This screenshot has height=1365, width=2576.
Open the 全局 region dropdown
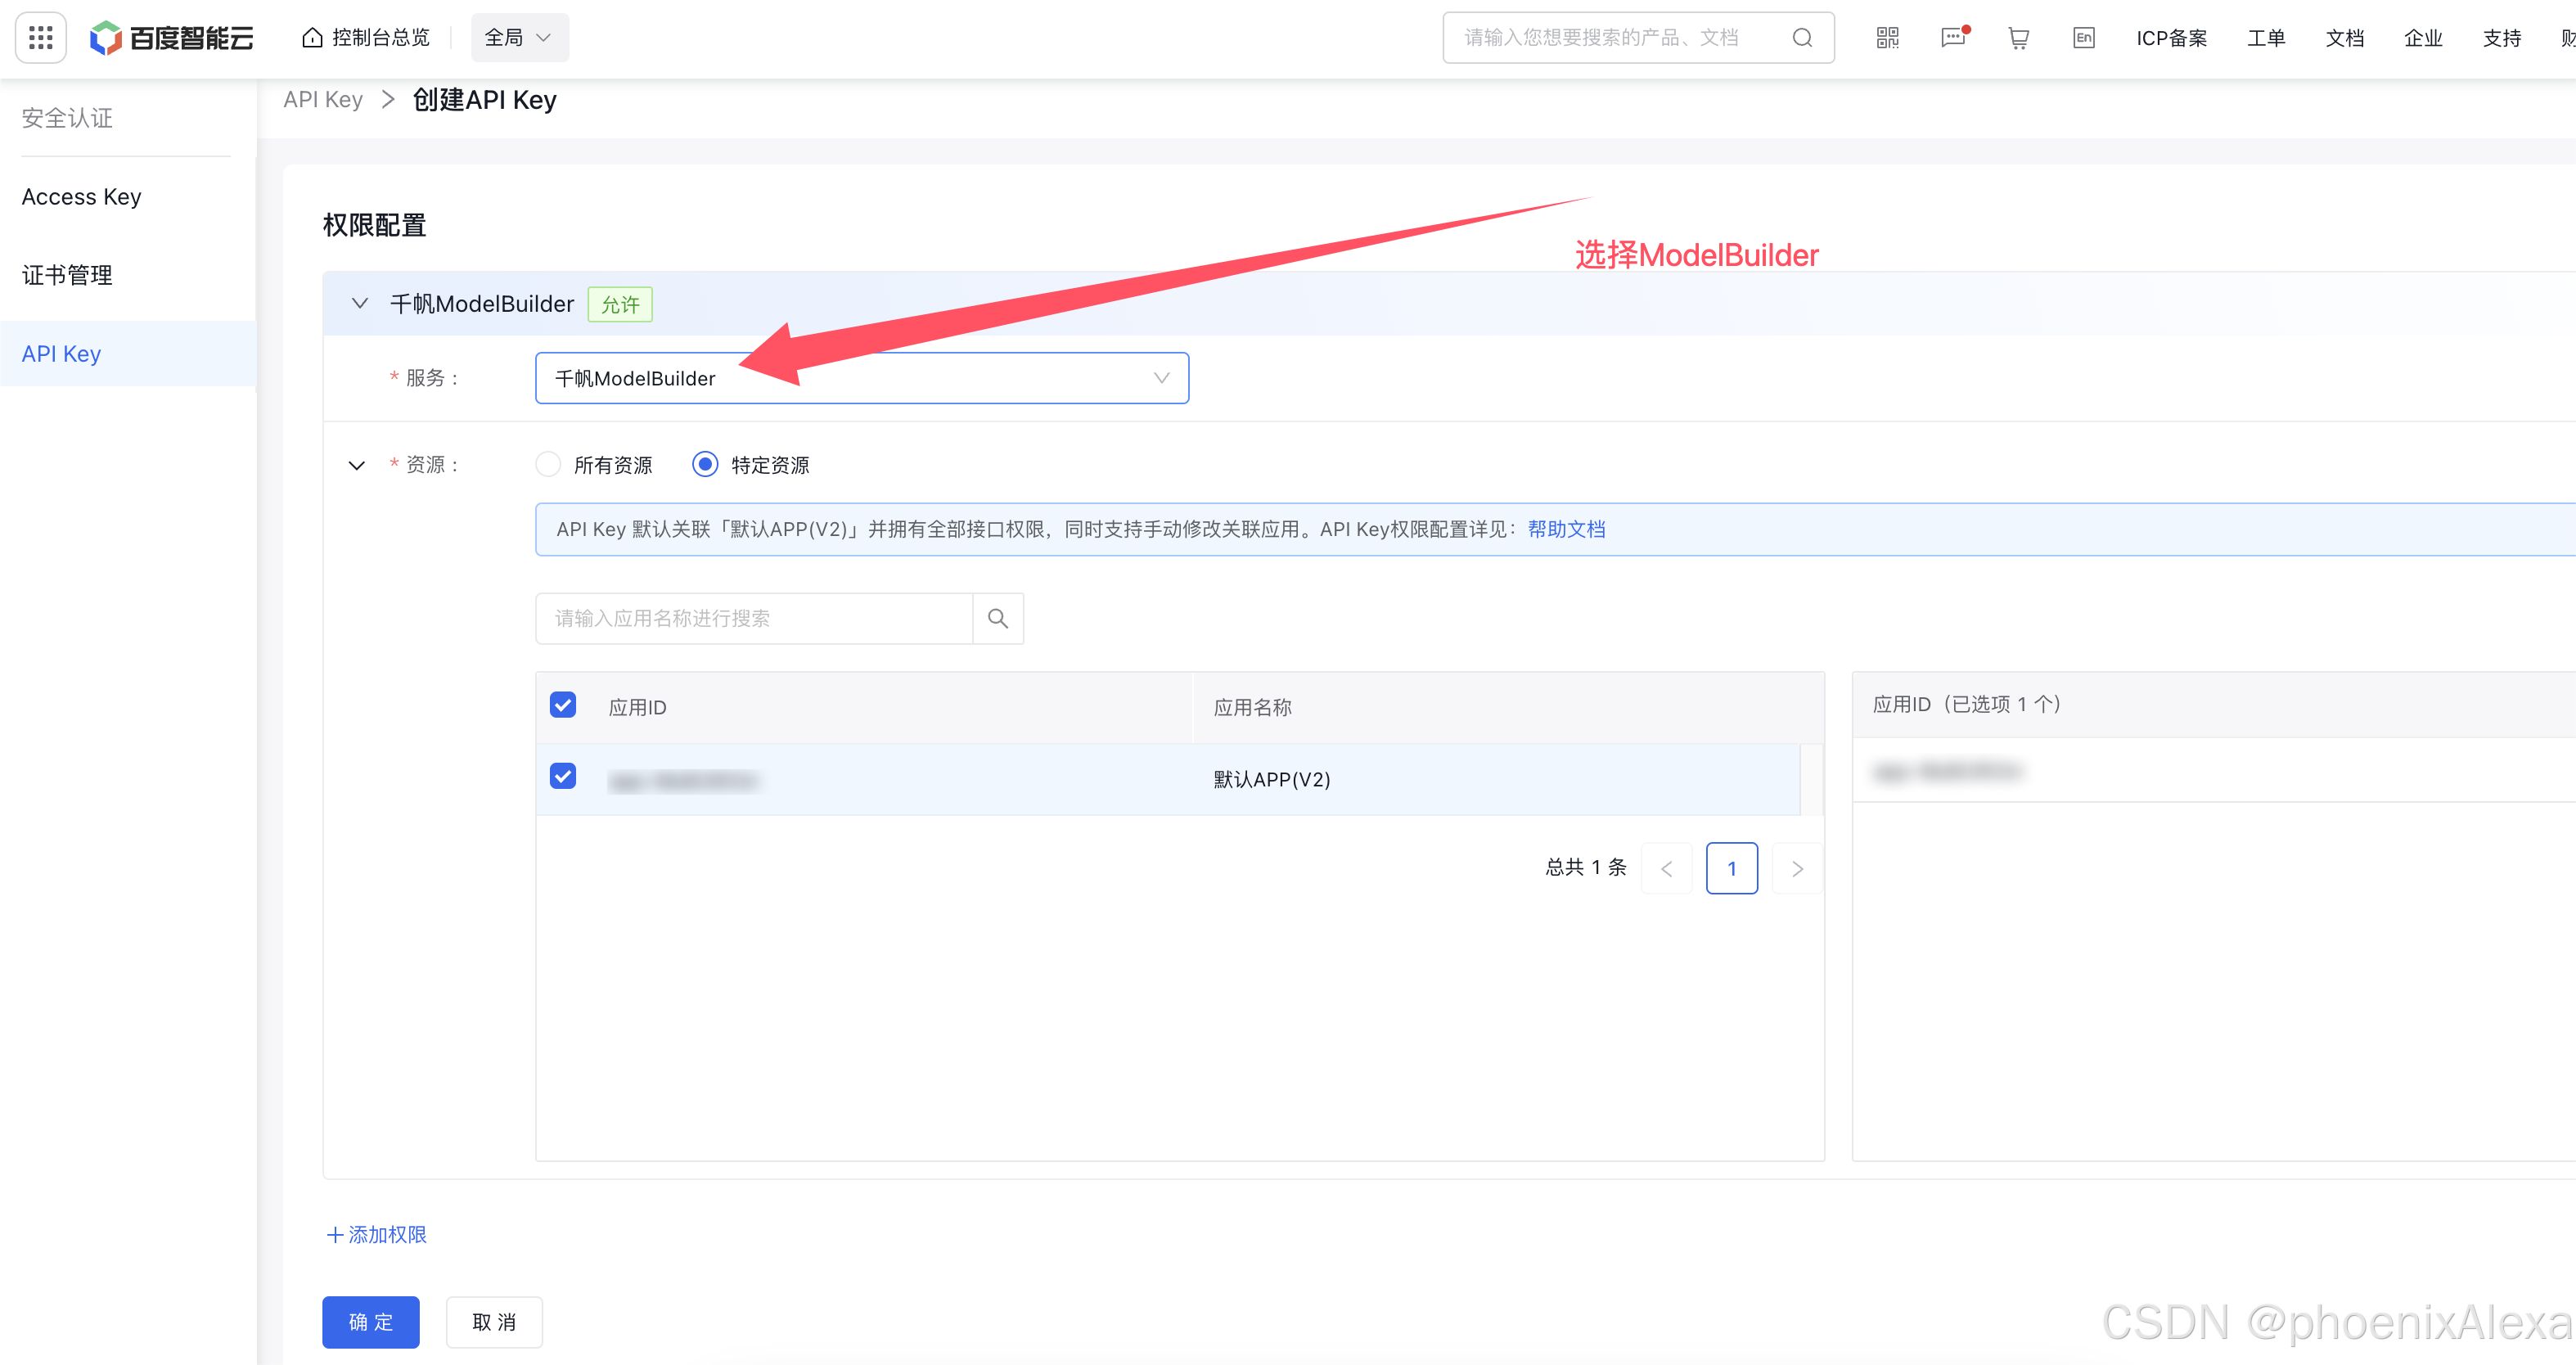click(x=519, y=38)
